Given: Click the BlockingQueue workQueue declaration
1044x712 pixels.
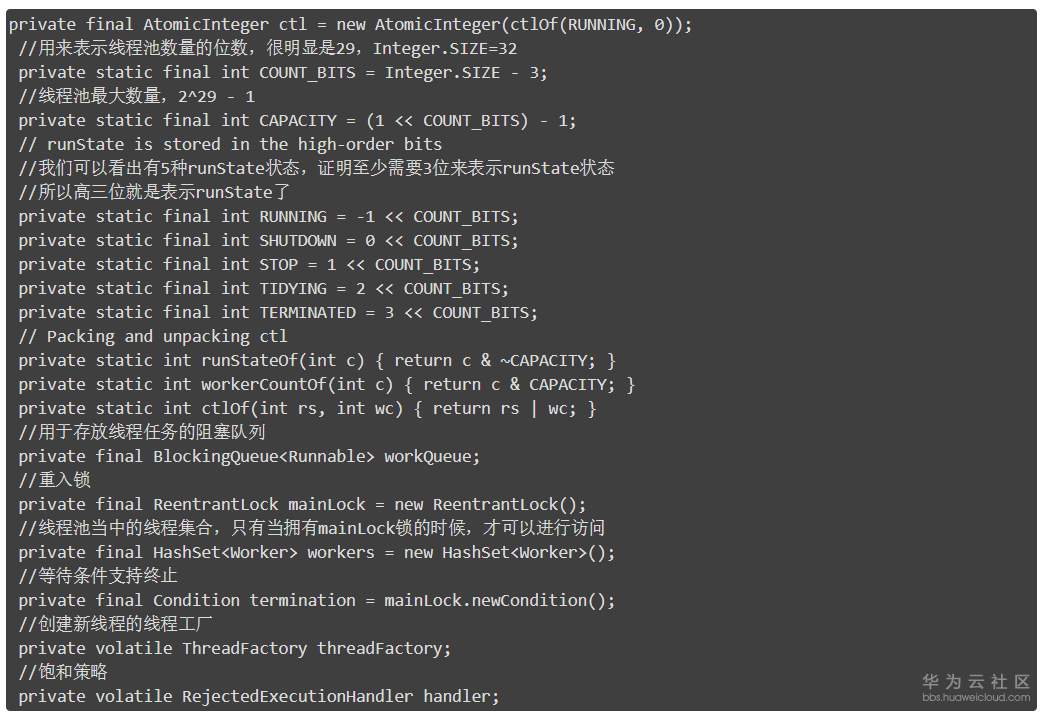Looking at the screenshot, I should pyautogui.click(x=248, y=456).
